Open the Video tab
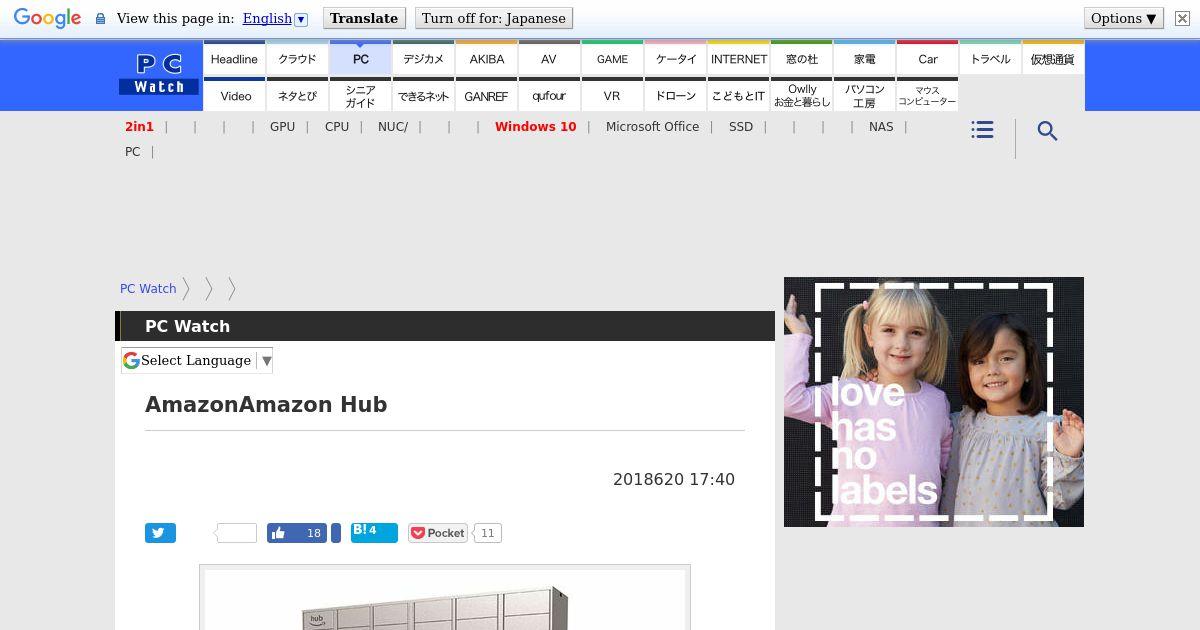 coord(236,96)
